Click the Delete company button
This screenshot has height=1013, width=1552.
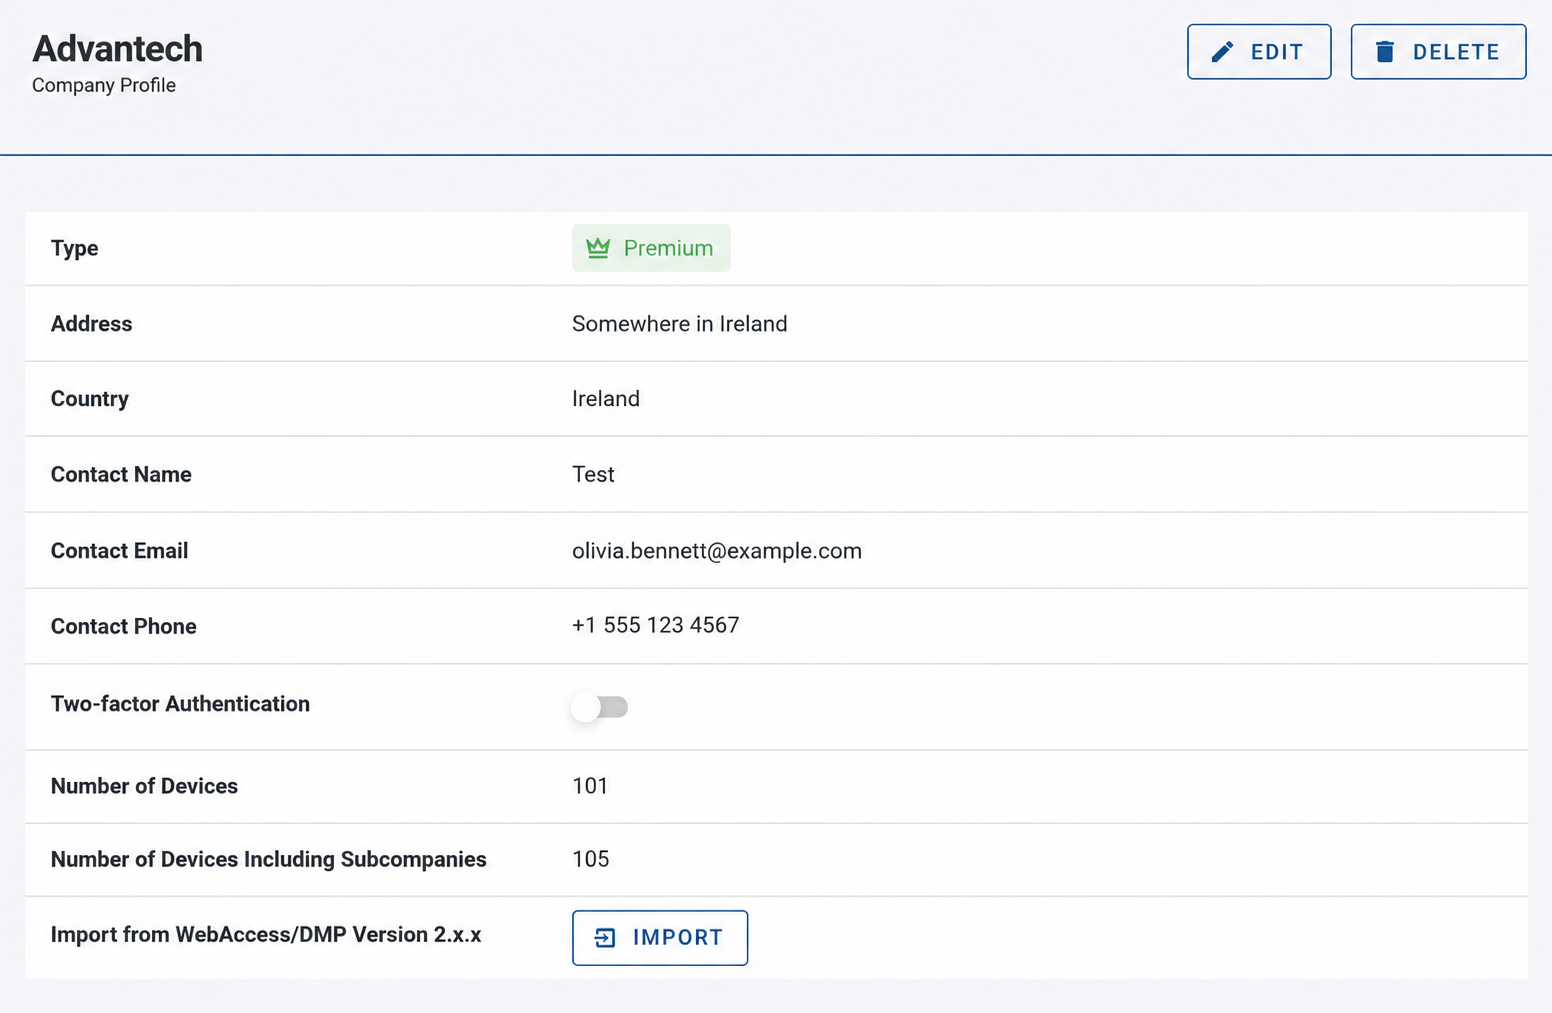[1438, 52]
